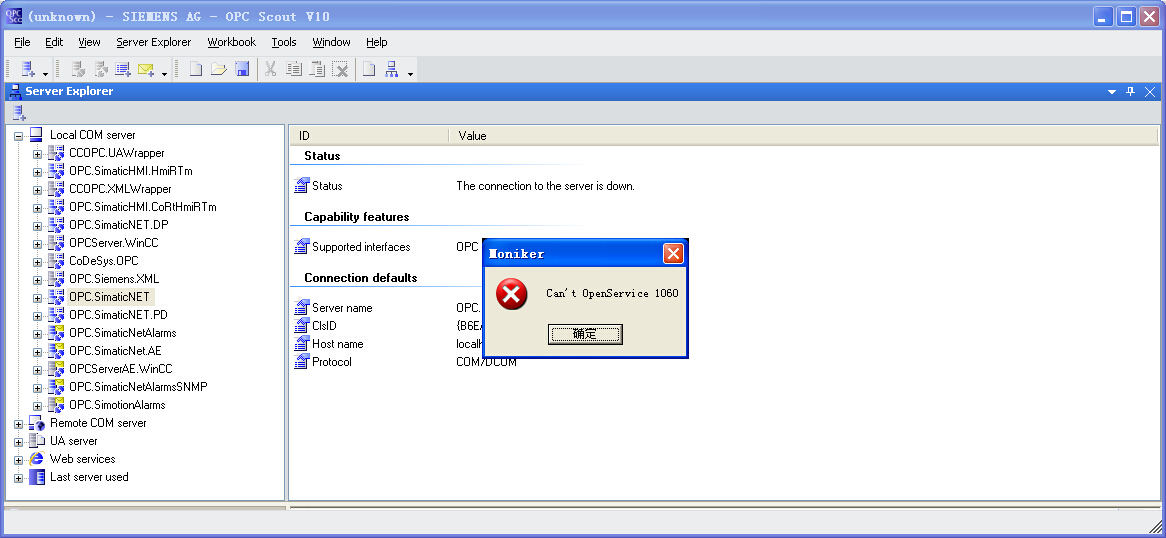
Task: Expand the OPC.SimaticNET.DP node
Action: click(x=37, y=226)
